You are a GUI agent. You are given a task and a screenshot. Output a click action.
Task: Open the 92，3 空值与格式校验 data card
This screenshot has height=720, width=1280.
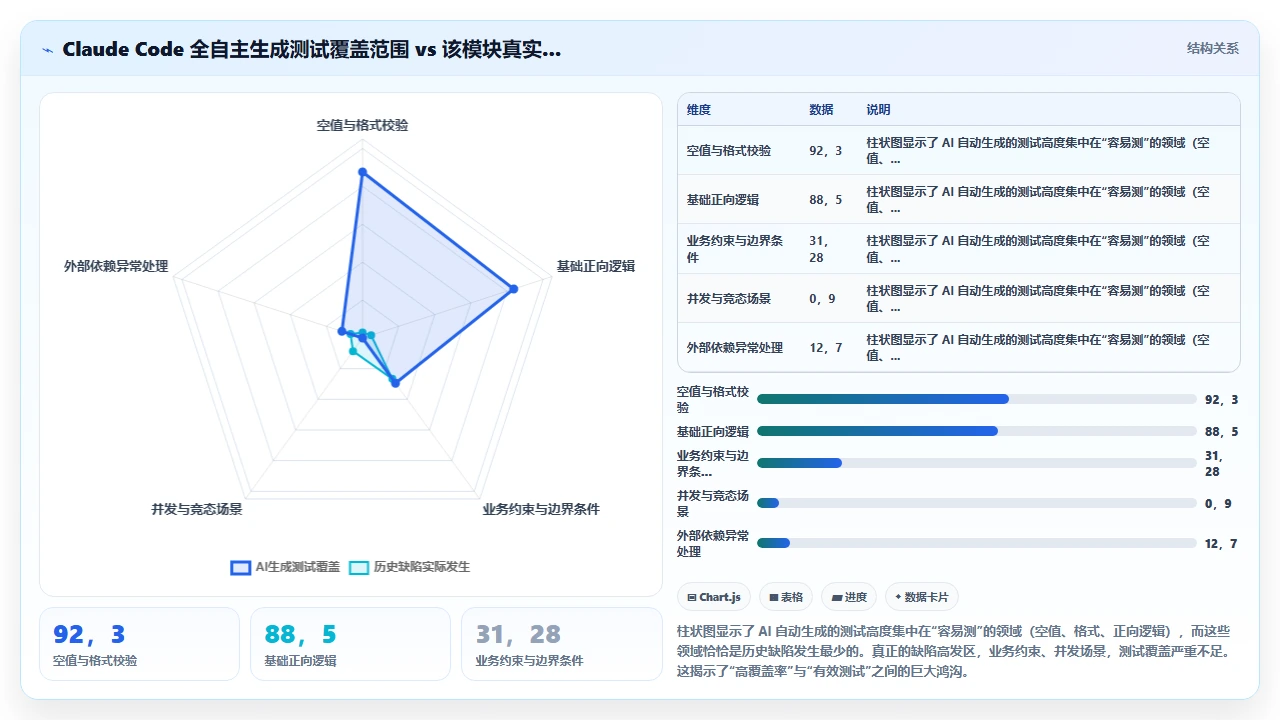pos(139,644)
